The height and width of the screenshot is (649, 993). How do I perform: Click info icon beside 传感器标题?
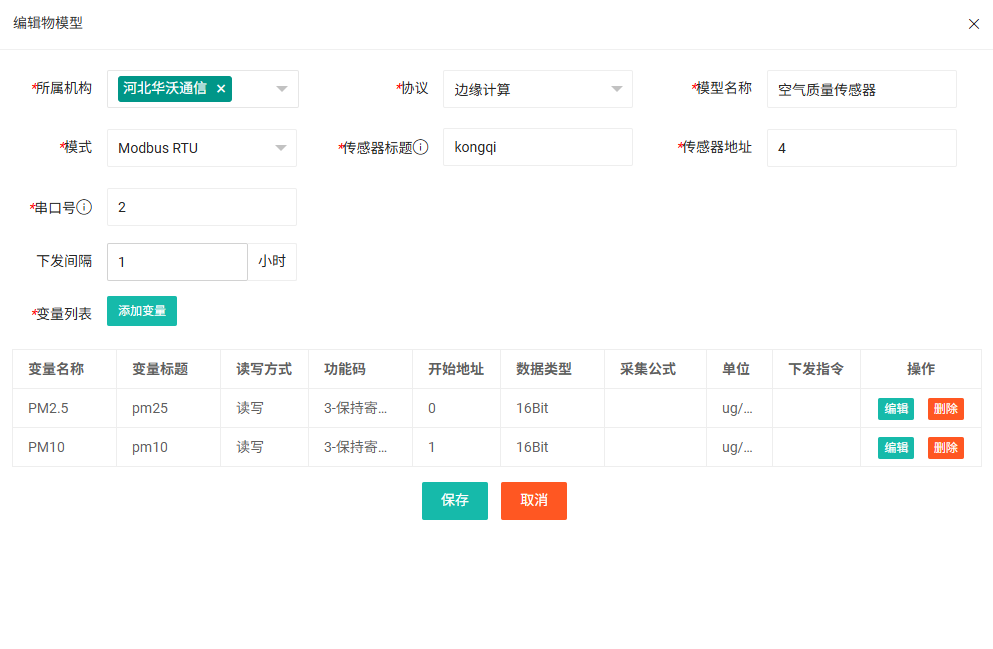(x=421, y=148)
